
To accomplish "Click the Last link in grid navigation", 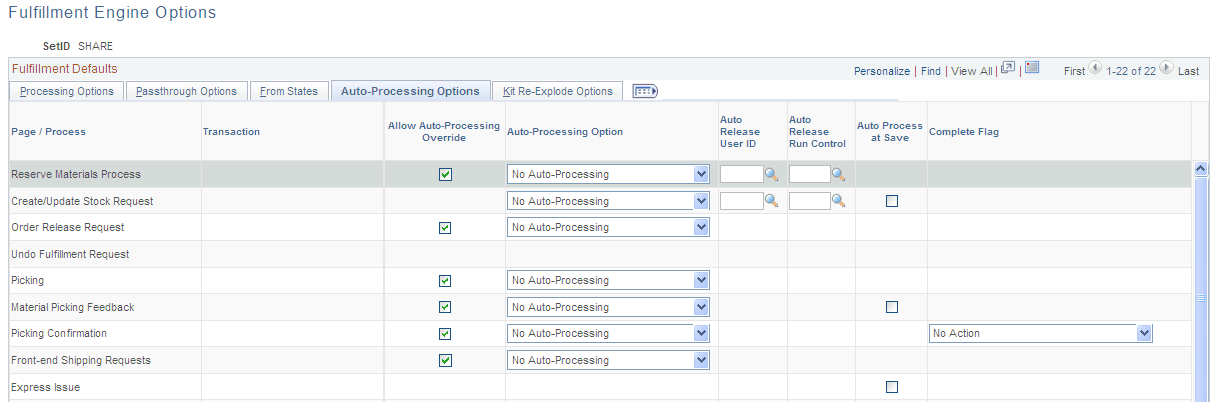I will coord(1188,72).
